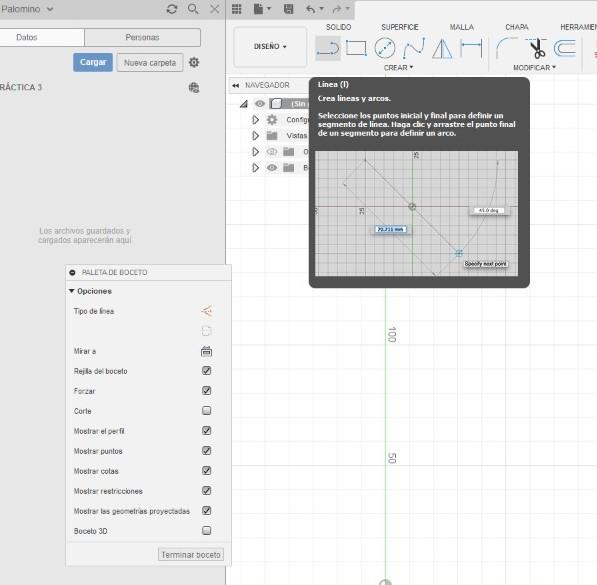Viewport: 597px width, 585px height.
Task: Collapse the Paleta de Boceto panel
Action: point(72,272)
